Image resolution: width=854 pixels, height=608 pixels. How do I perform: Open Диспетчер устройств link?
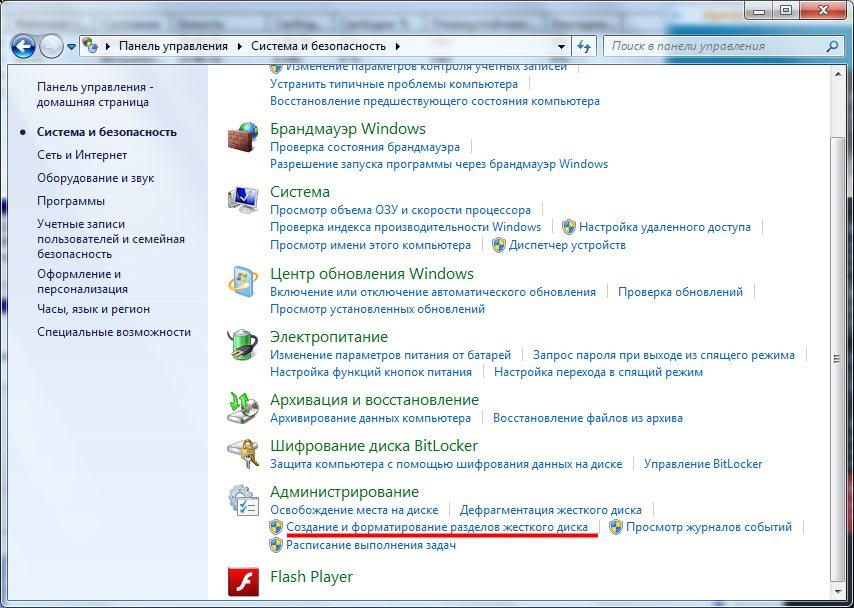[567, 245]
